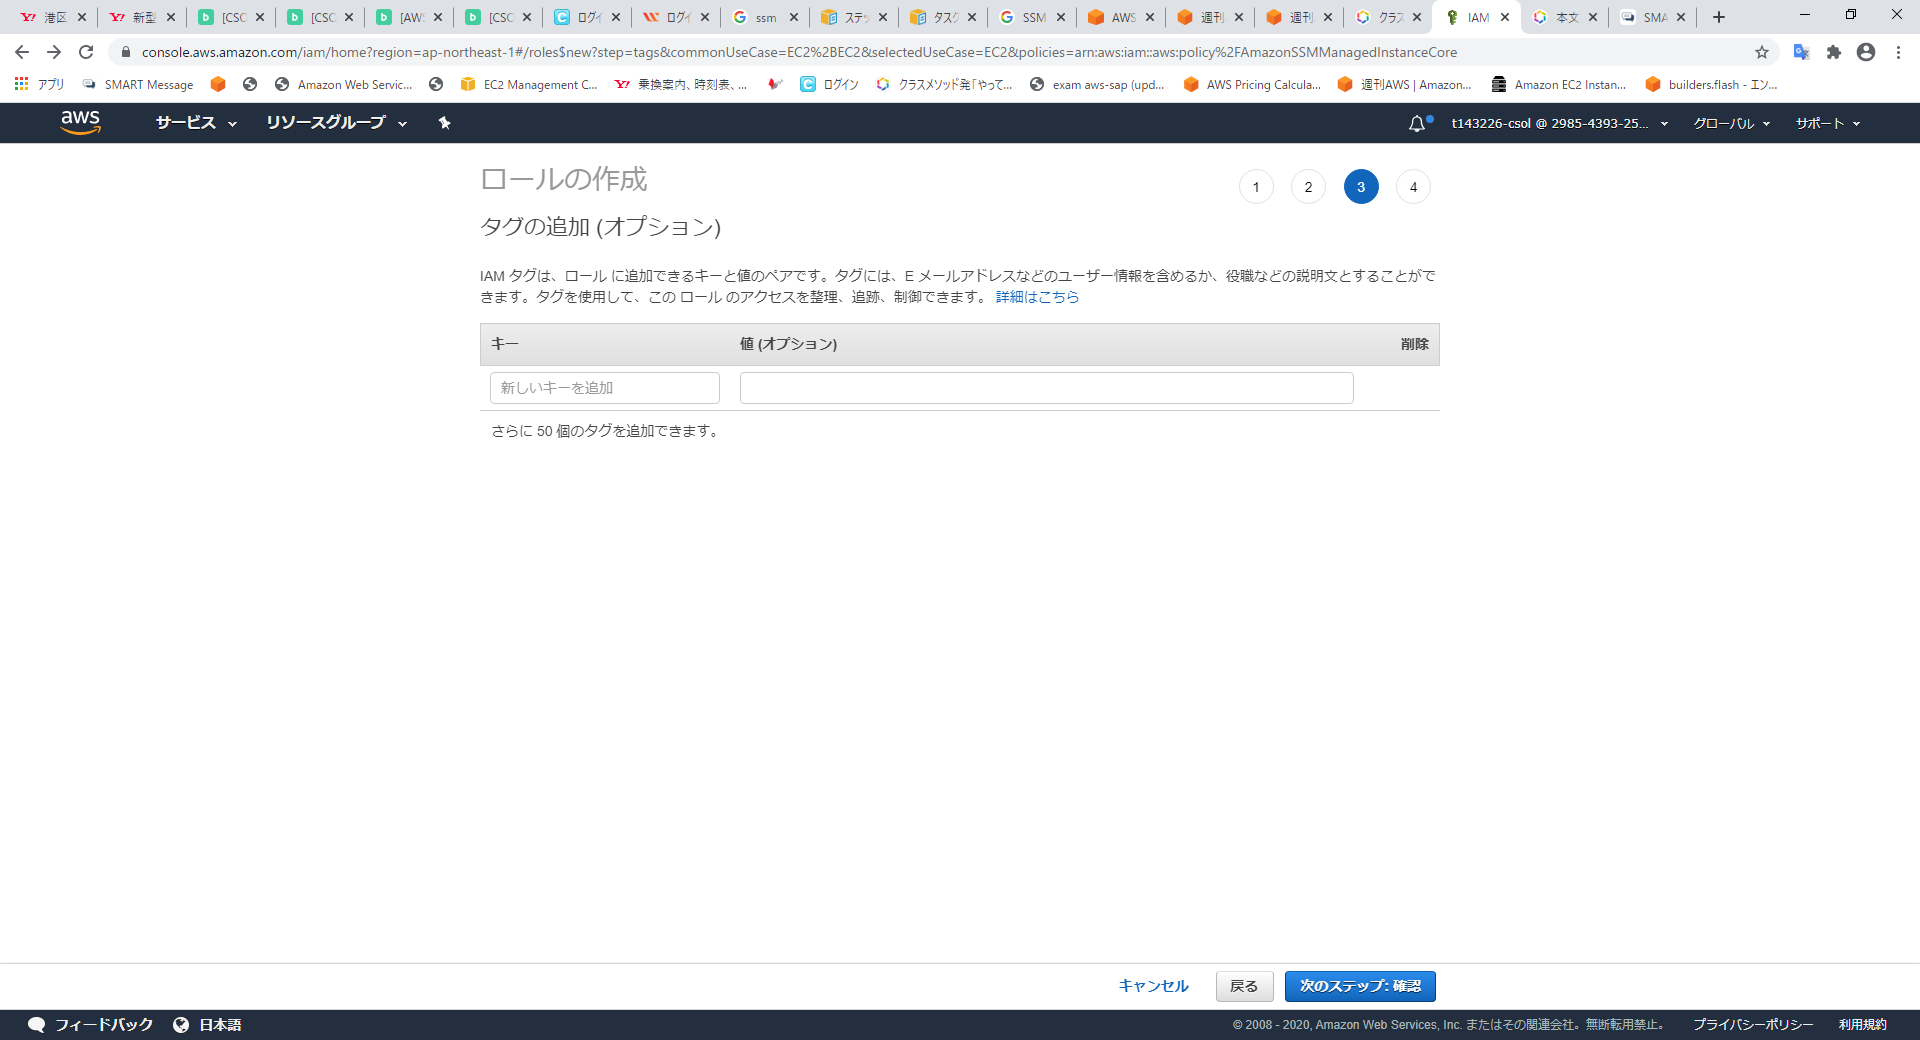
Task: Open the グローバル region dropdown
Action: tap(1731, 124)
